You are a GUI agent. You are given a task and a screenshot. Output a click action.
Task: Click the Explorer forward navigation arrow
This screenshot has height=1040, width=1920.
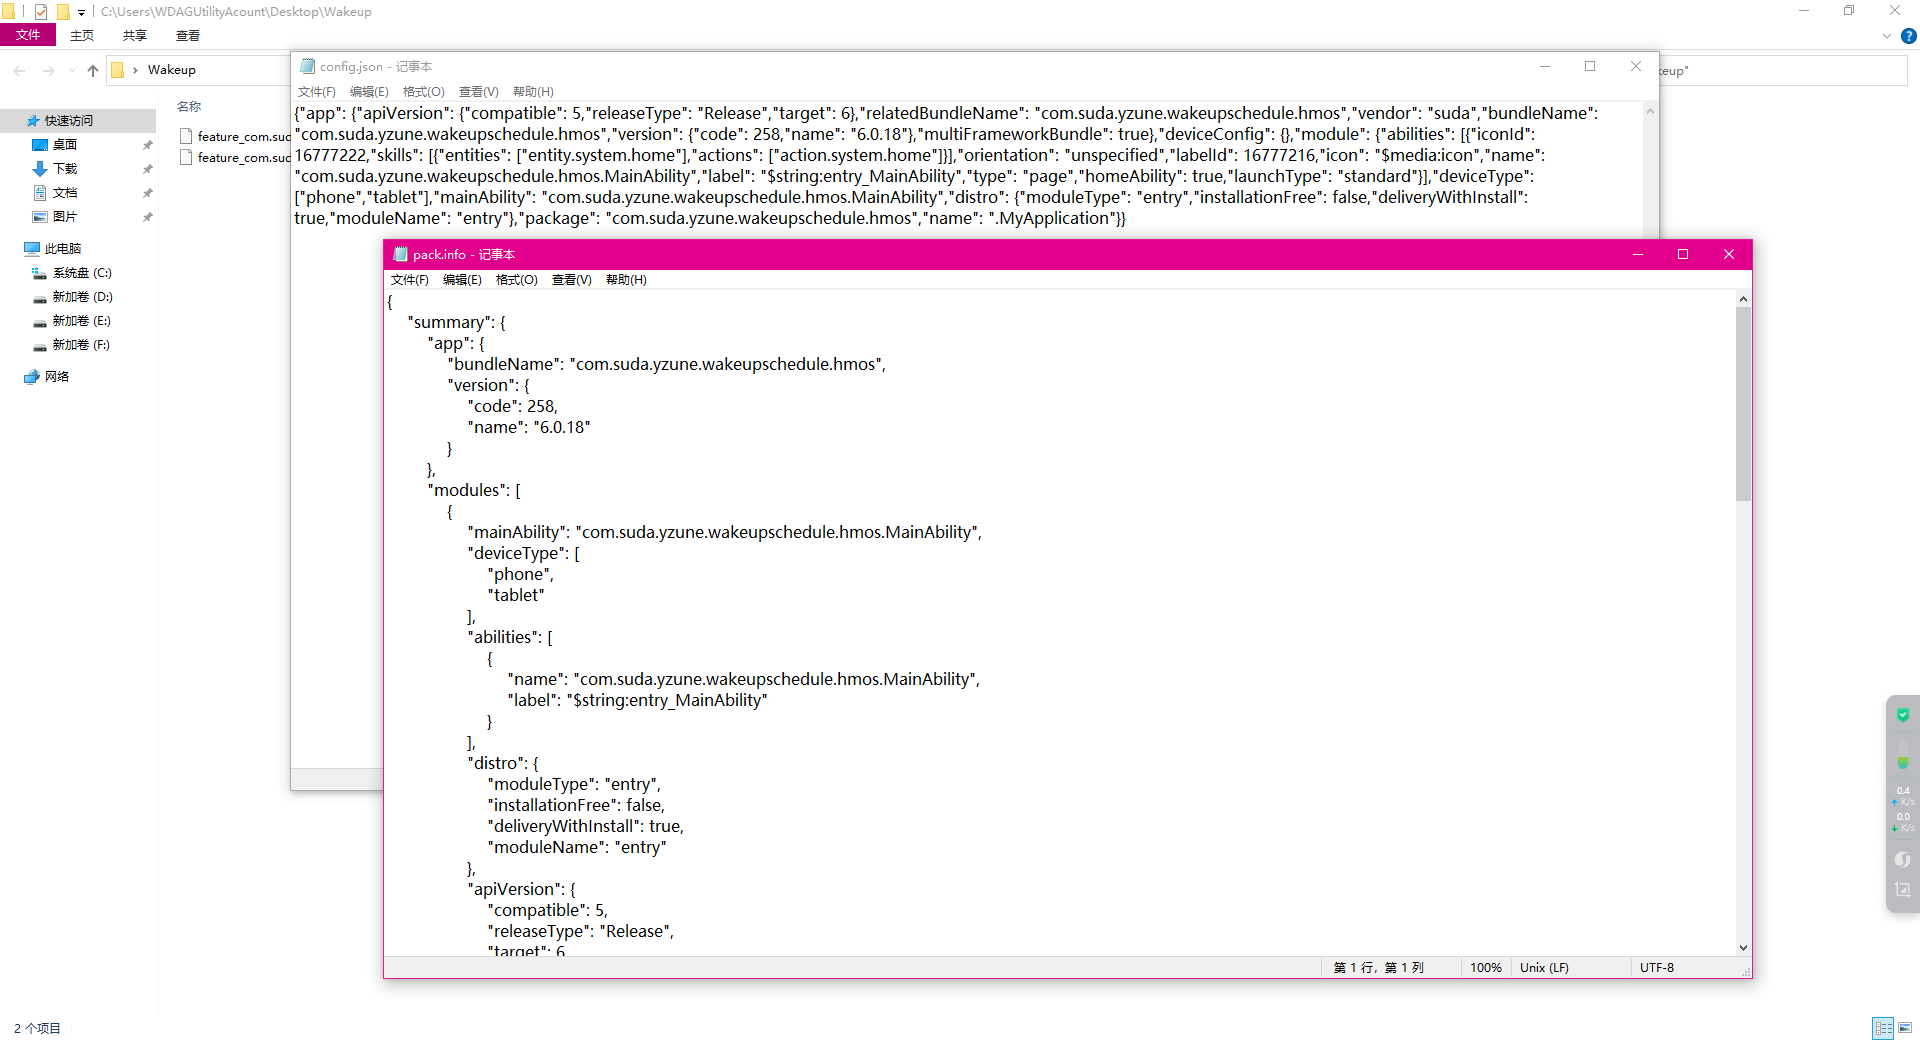[x=48, y=70]
